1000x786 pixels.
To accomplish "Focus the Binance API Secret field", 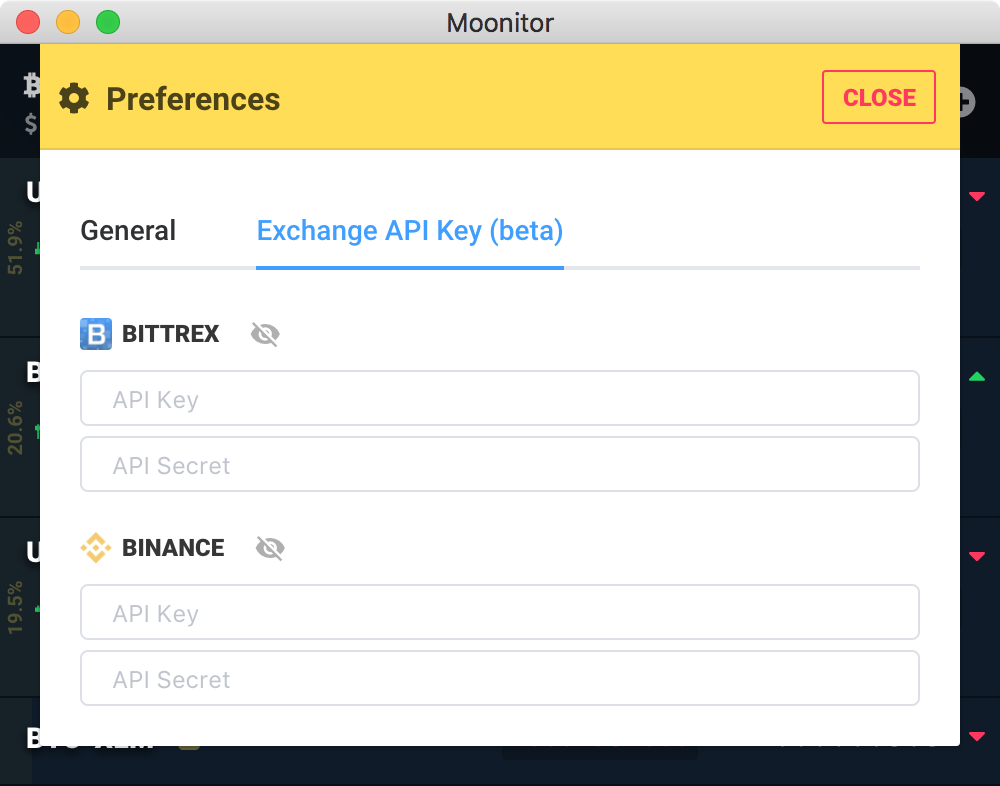I will [500, 678].
